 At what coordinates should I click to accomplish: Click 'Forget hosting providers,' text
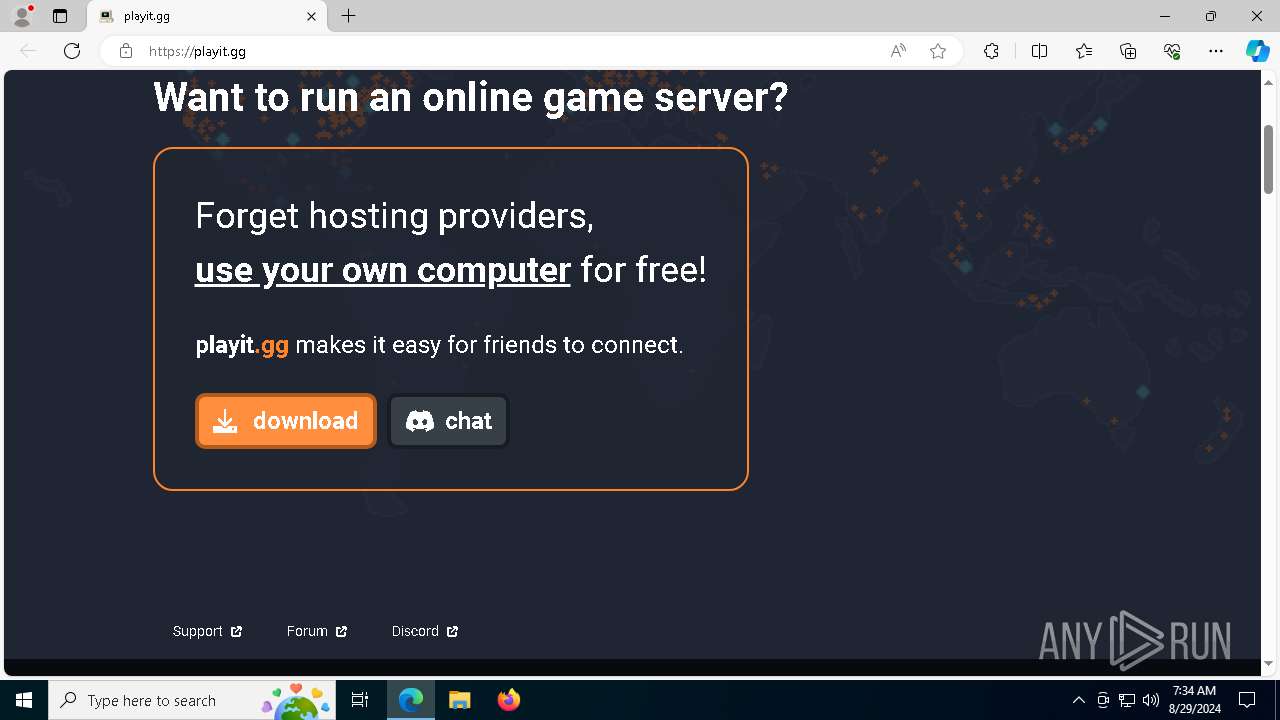(394, 215)
